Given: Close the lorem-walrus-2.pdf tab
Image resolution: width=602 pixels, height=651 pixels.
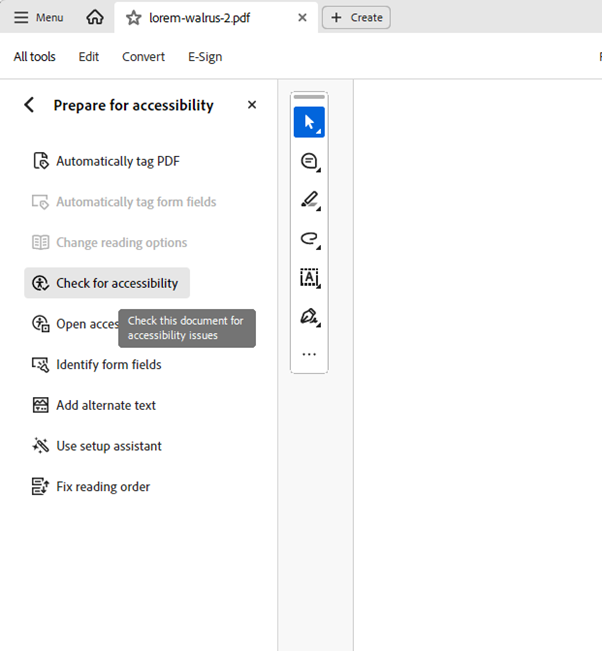Looking at the screenshot, I should [x=302, y=18].
